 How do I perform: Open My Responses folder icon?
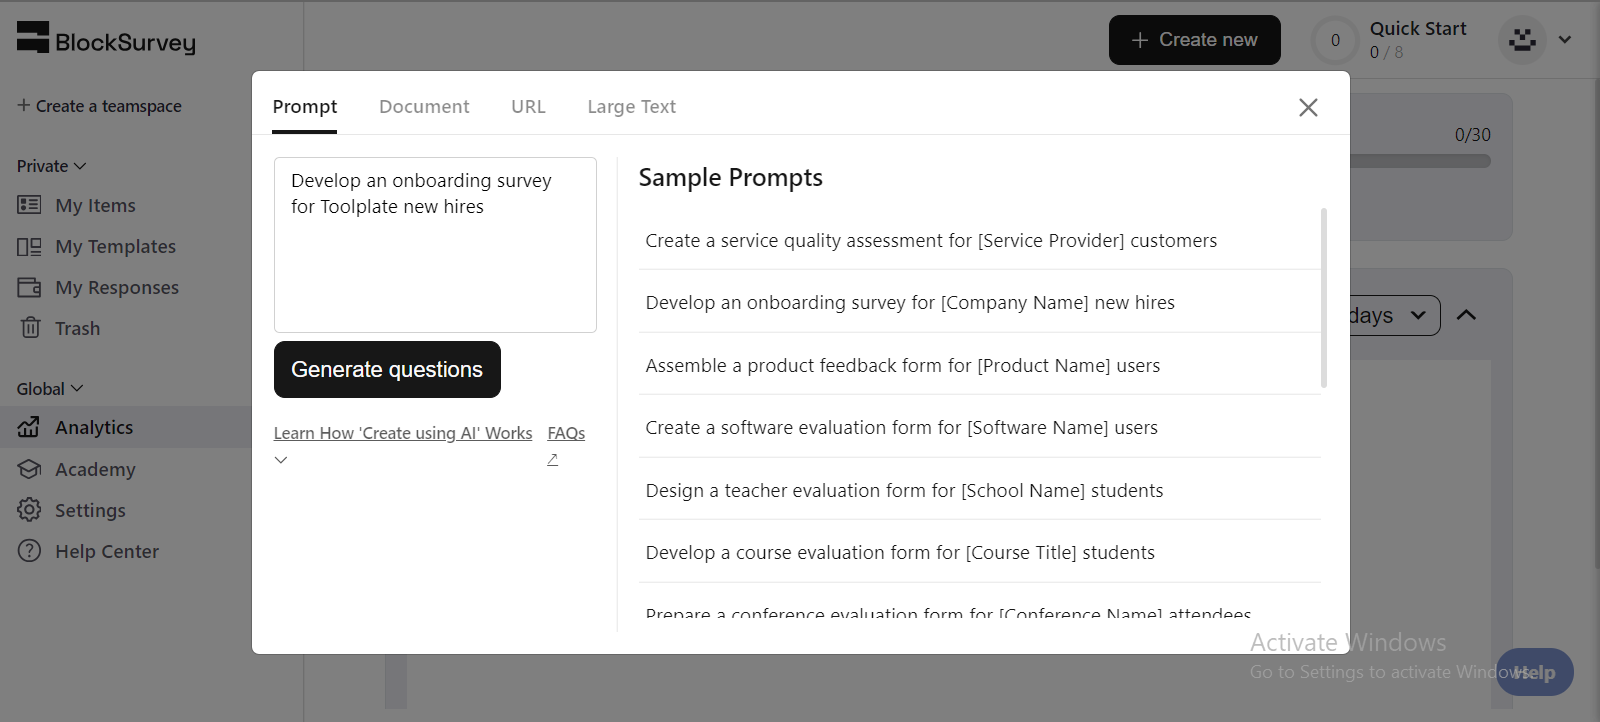(29, 287)
